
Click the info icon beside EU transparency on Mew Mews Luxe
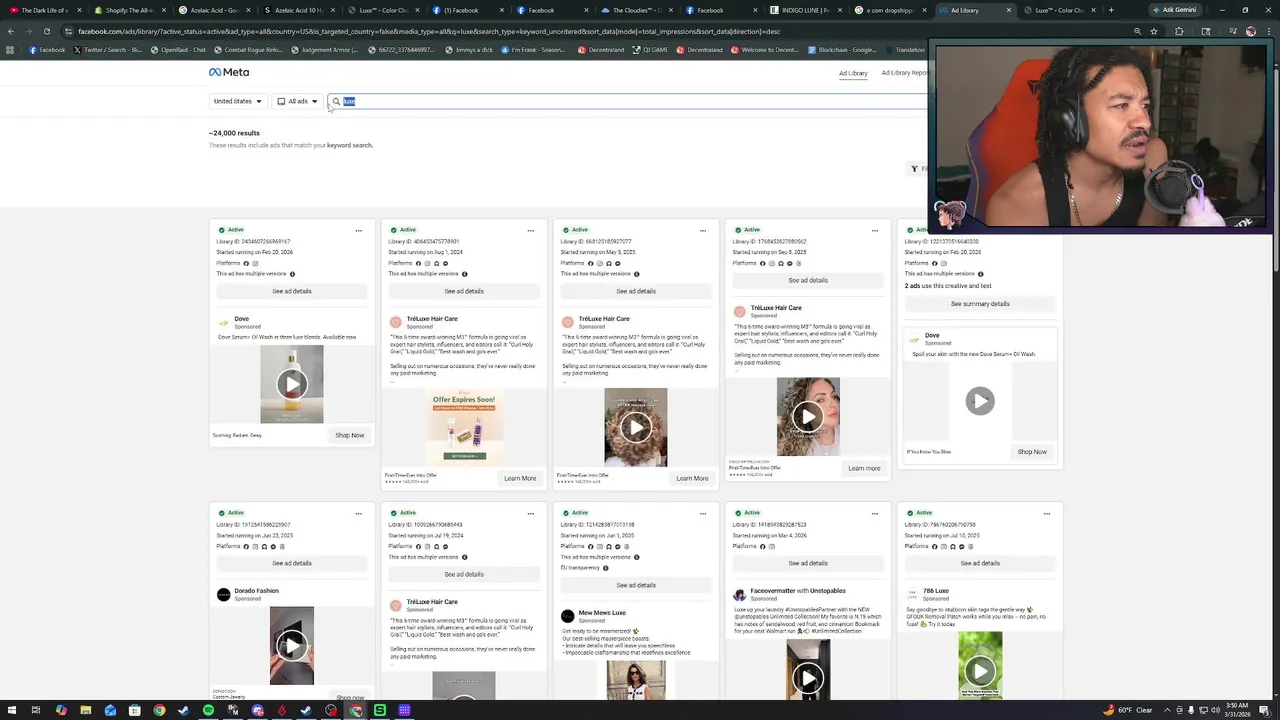(605, 568)
